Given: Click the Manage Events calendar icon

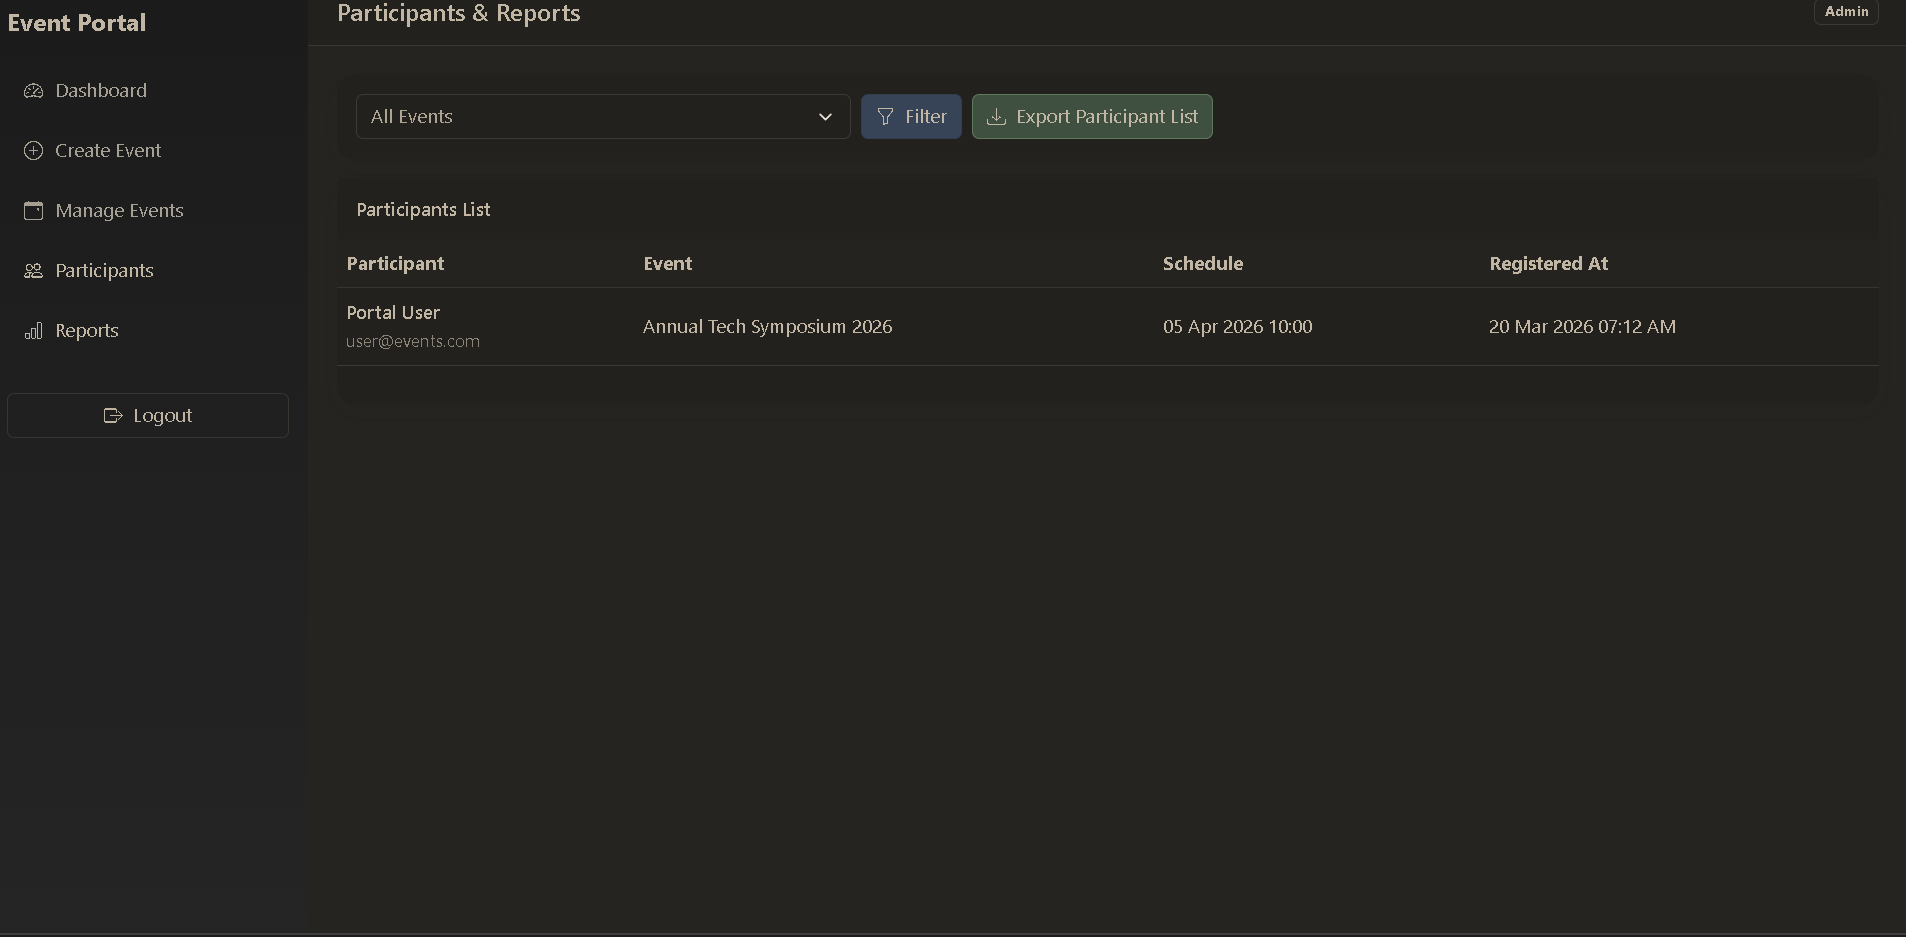Looking at the screenshot, I should pos(33,211).
